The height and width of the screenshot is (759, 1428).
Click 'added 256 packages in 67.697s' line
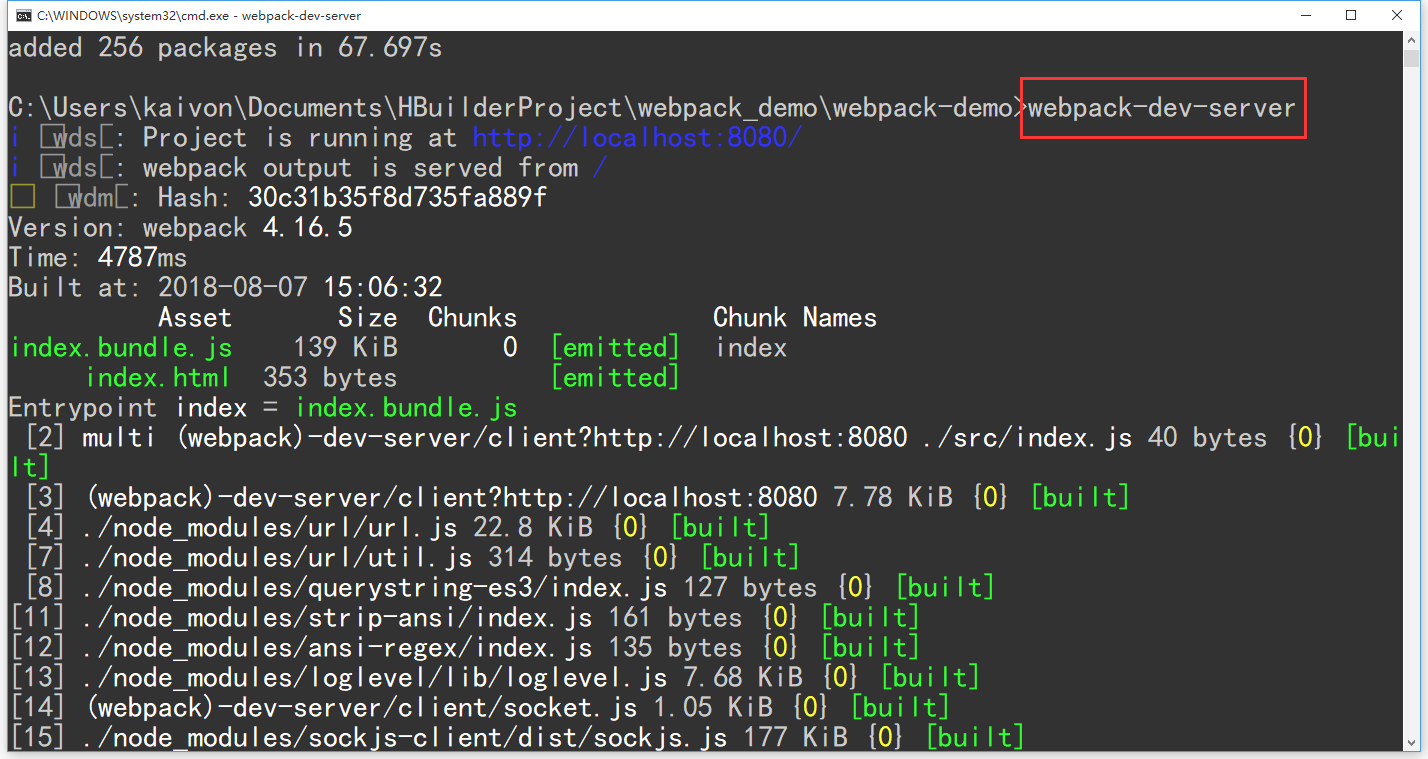pyautogui.click(x=225, y=47)
